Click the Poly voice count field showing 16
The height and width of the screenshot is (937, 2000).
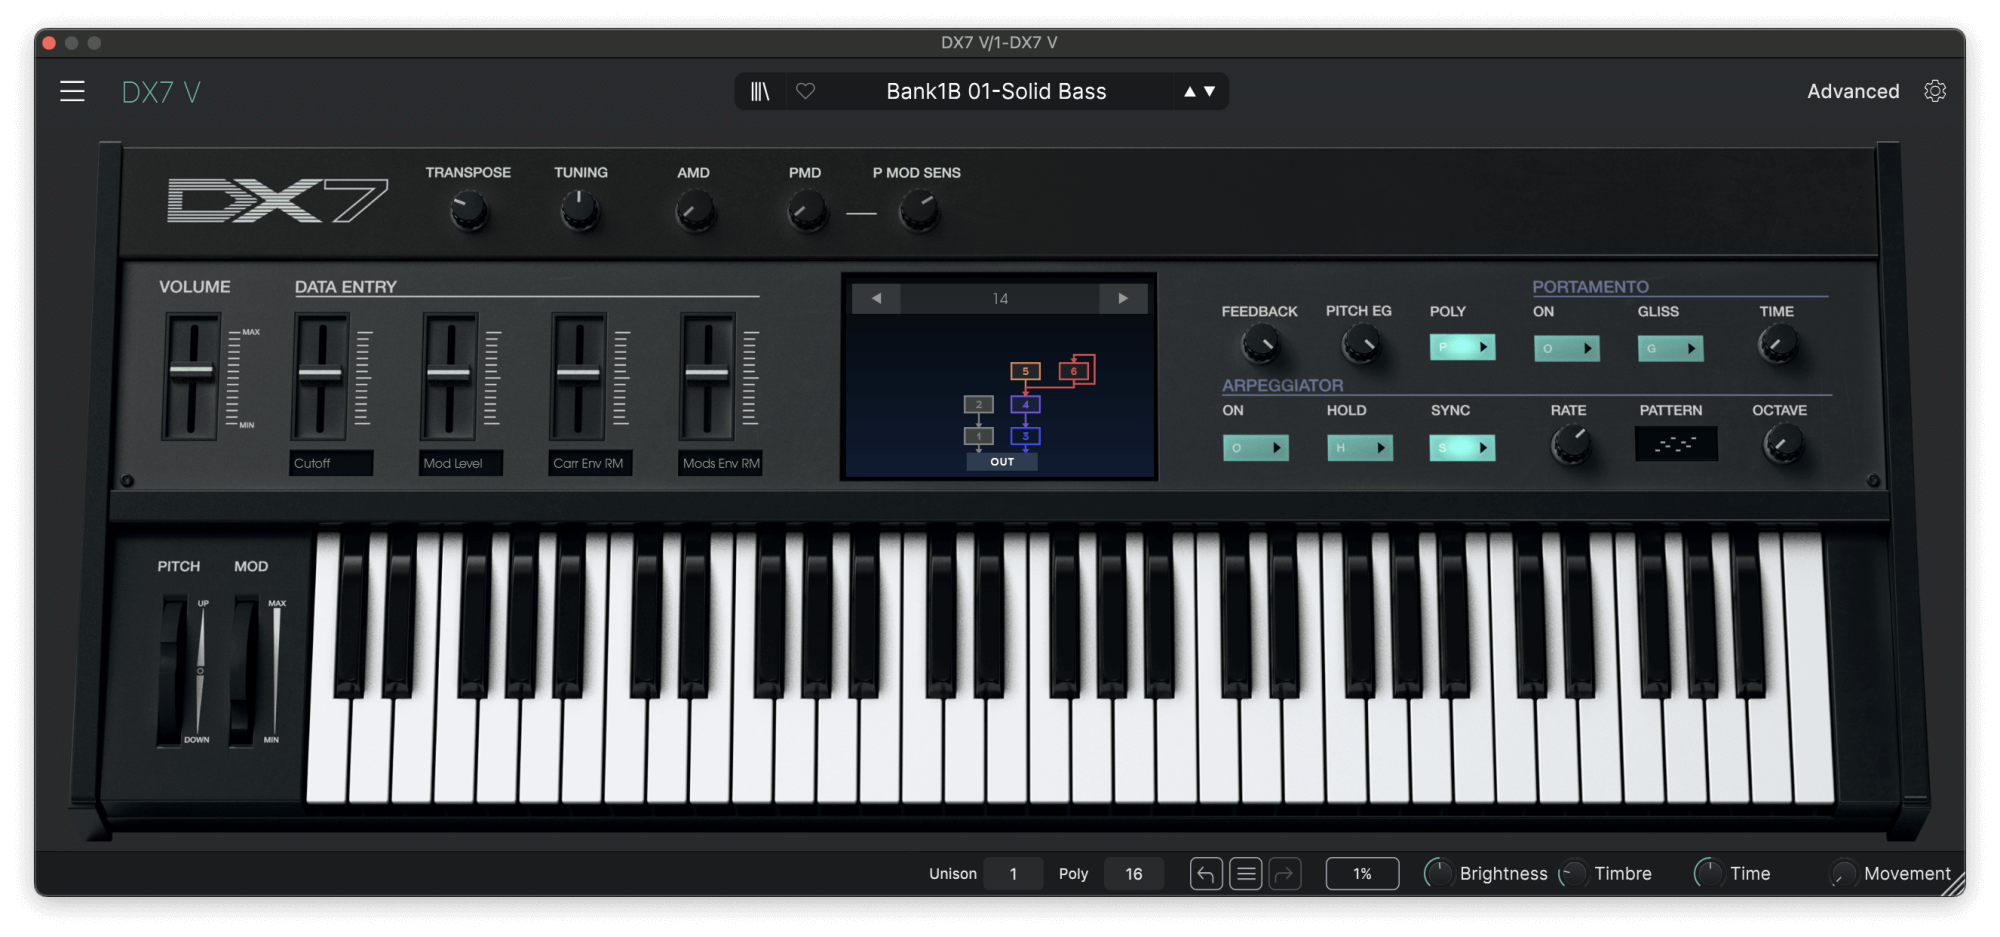1133,873
